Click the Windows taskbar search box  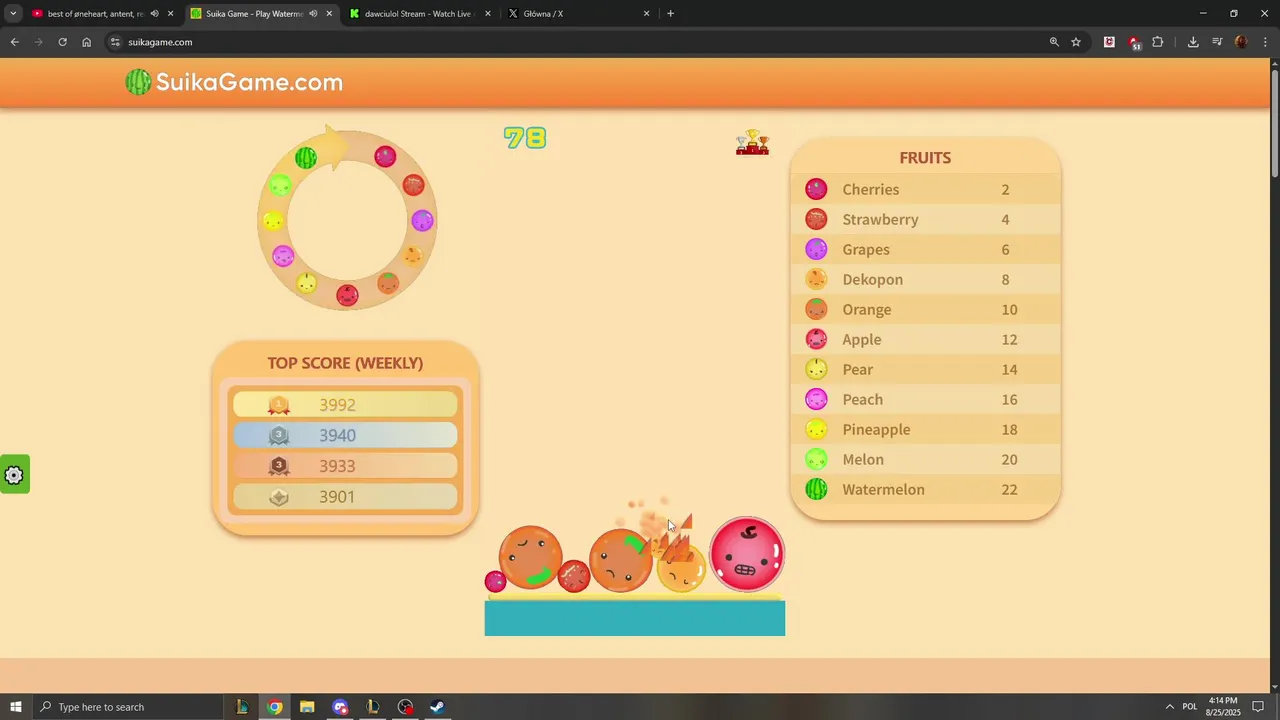coord(129,707)
